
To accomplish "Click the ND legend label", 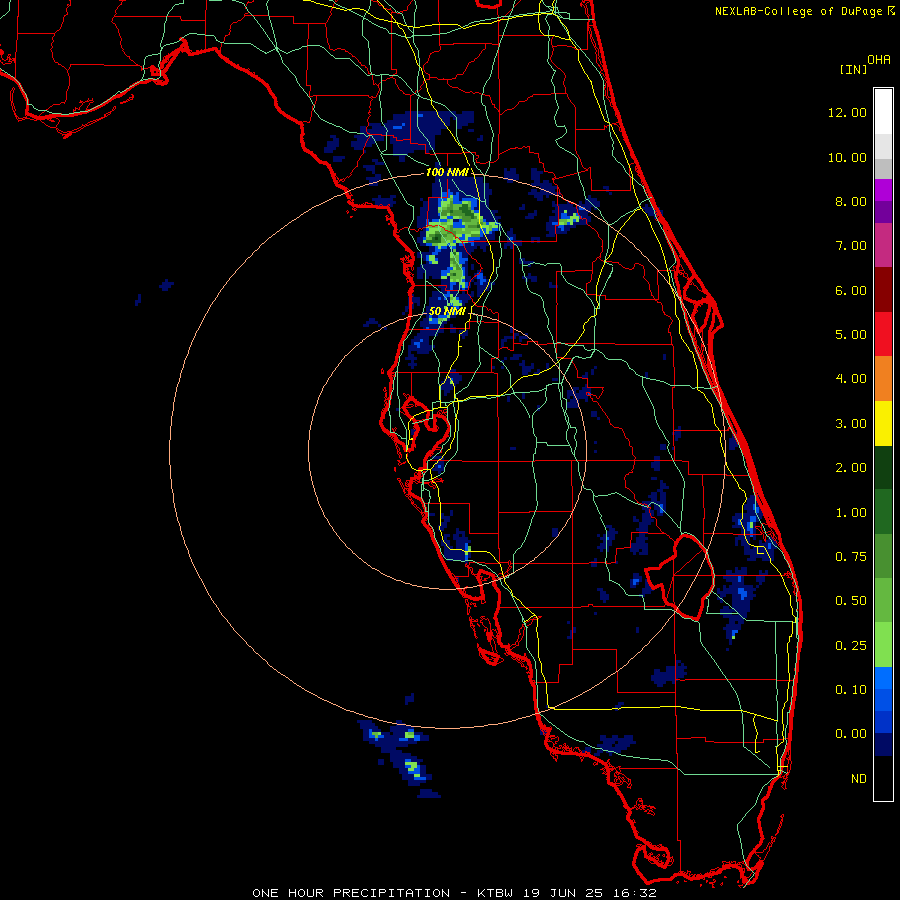I will pyautogui.click(x=859, y=779).
